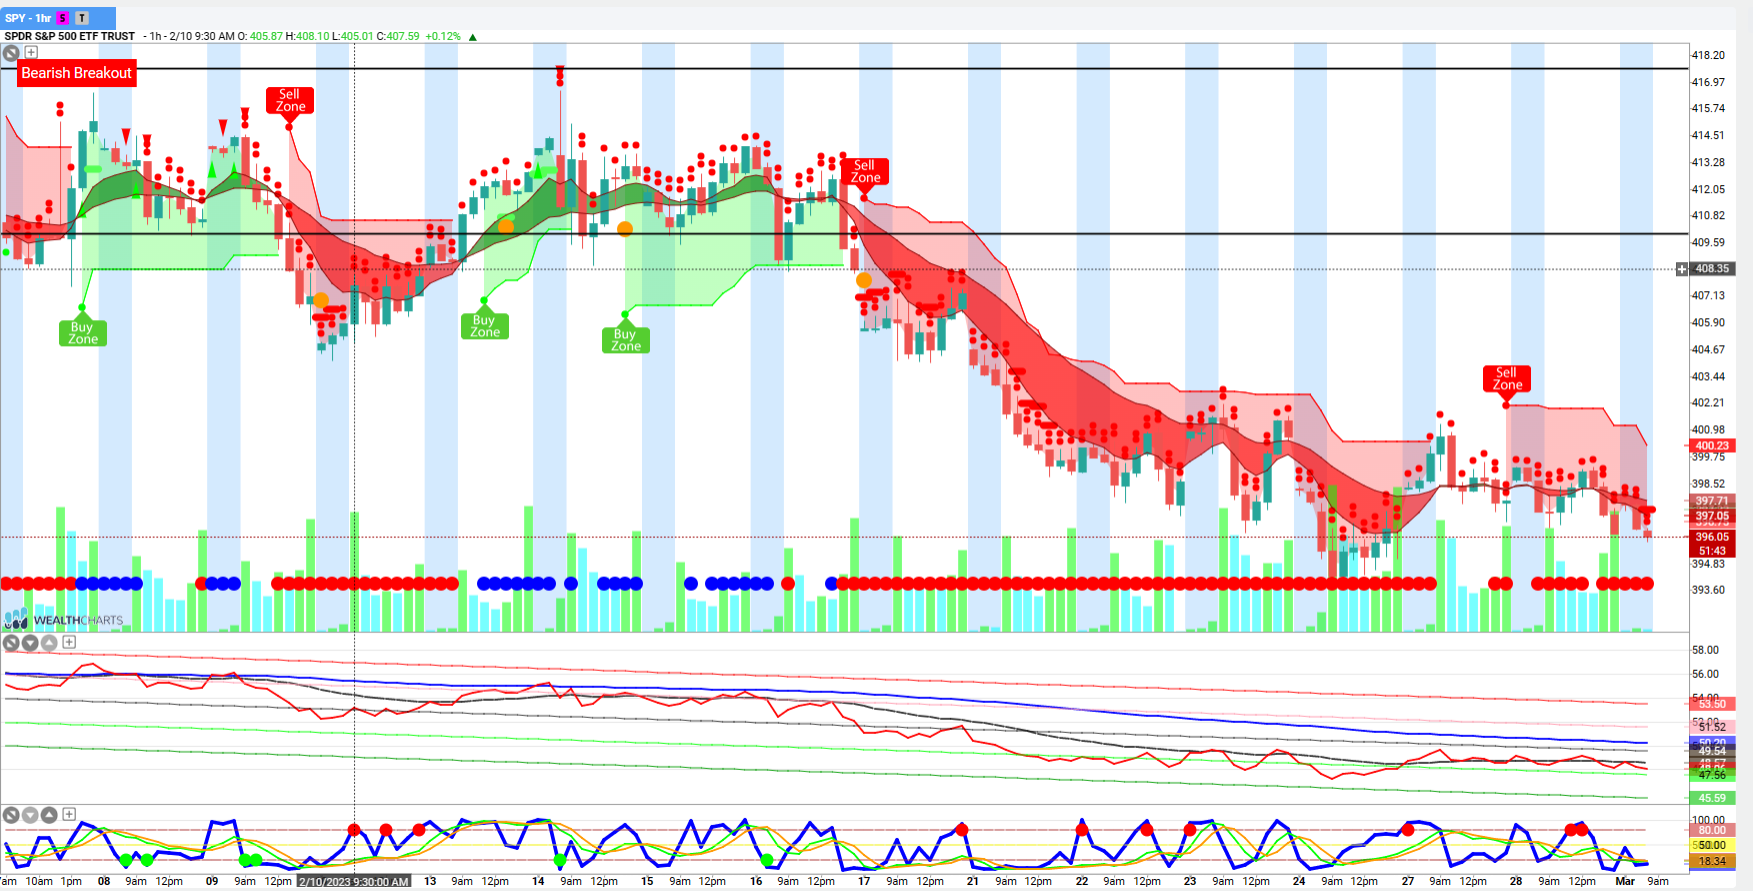Click the 412.05 price axis label
Viewport: 1753px width, 891px height.
coord(1708,189)
